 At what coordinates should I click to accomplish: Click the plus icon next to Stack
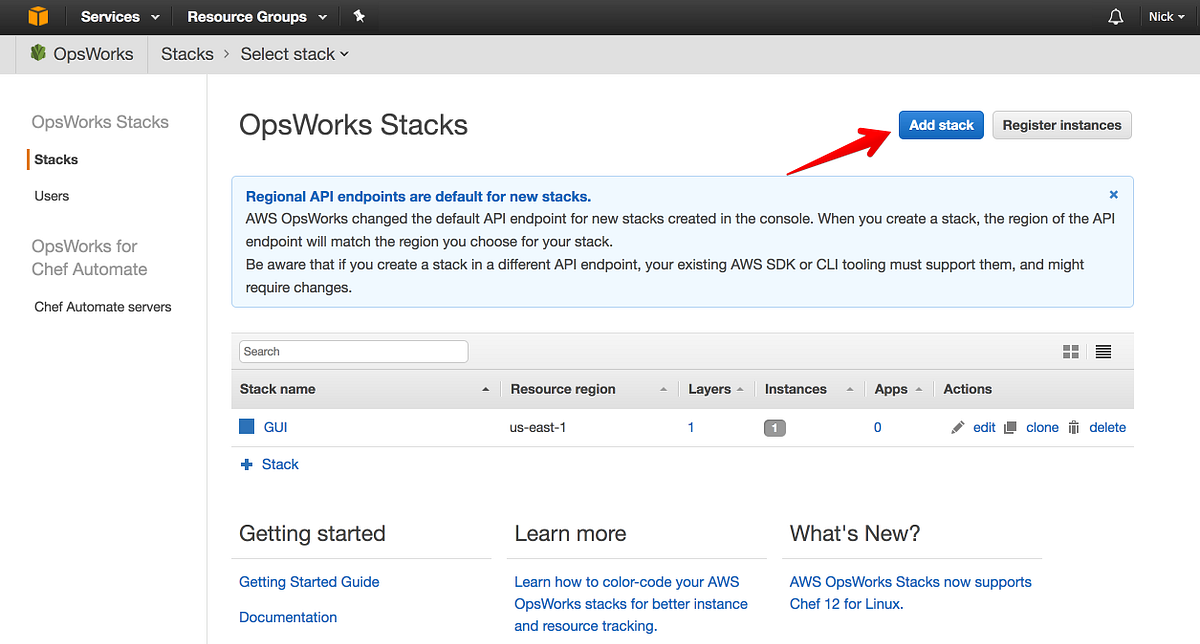tap(247, 463)
